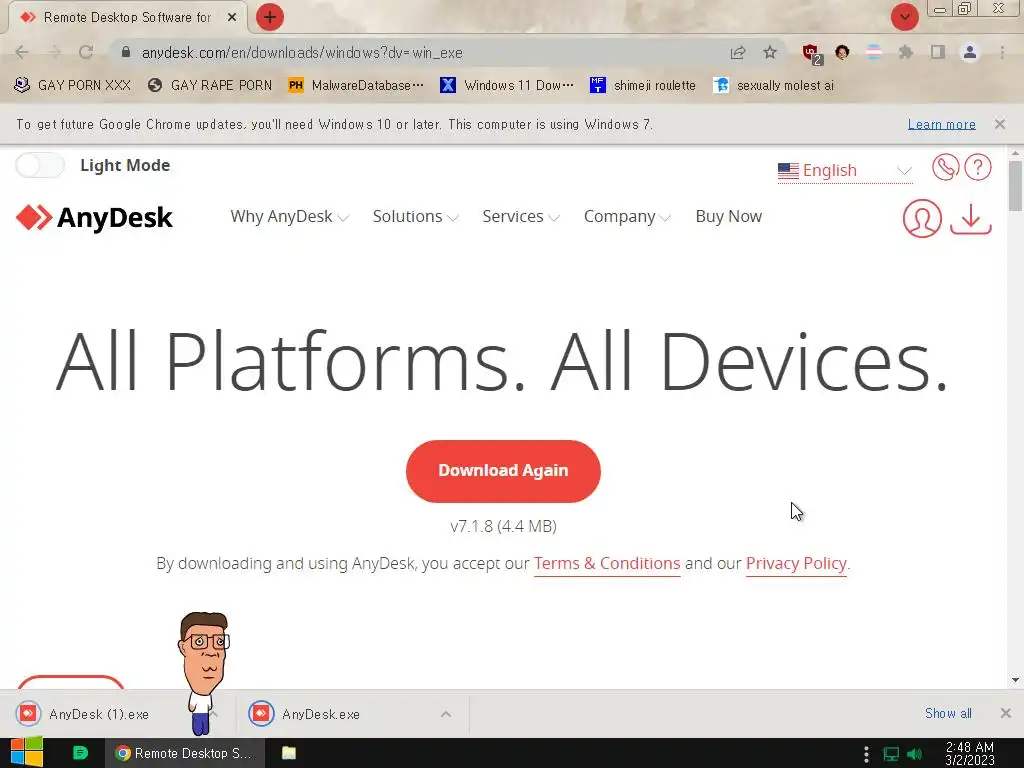Open the user account circle icon
Image resolution: width=1024 pixels, height=768 pixels.
(x=922, y=218)
